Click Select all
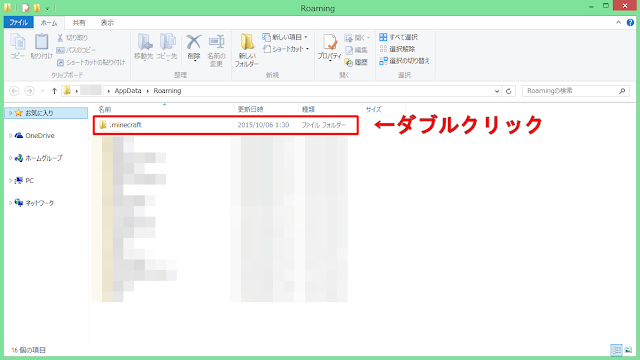 pyautogui.click(x=398, y=37)
